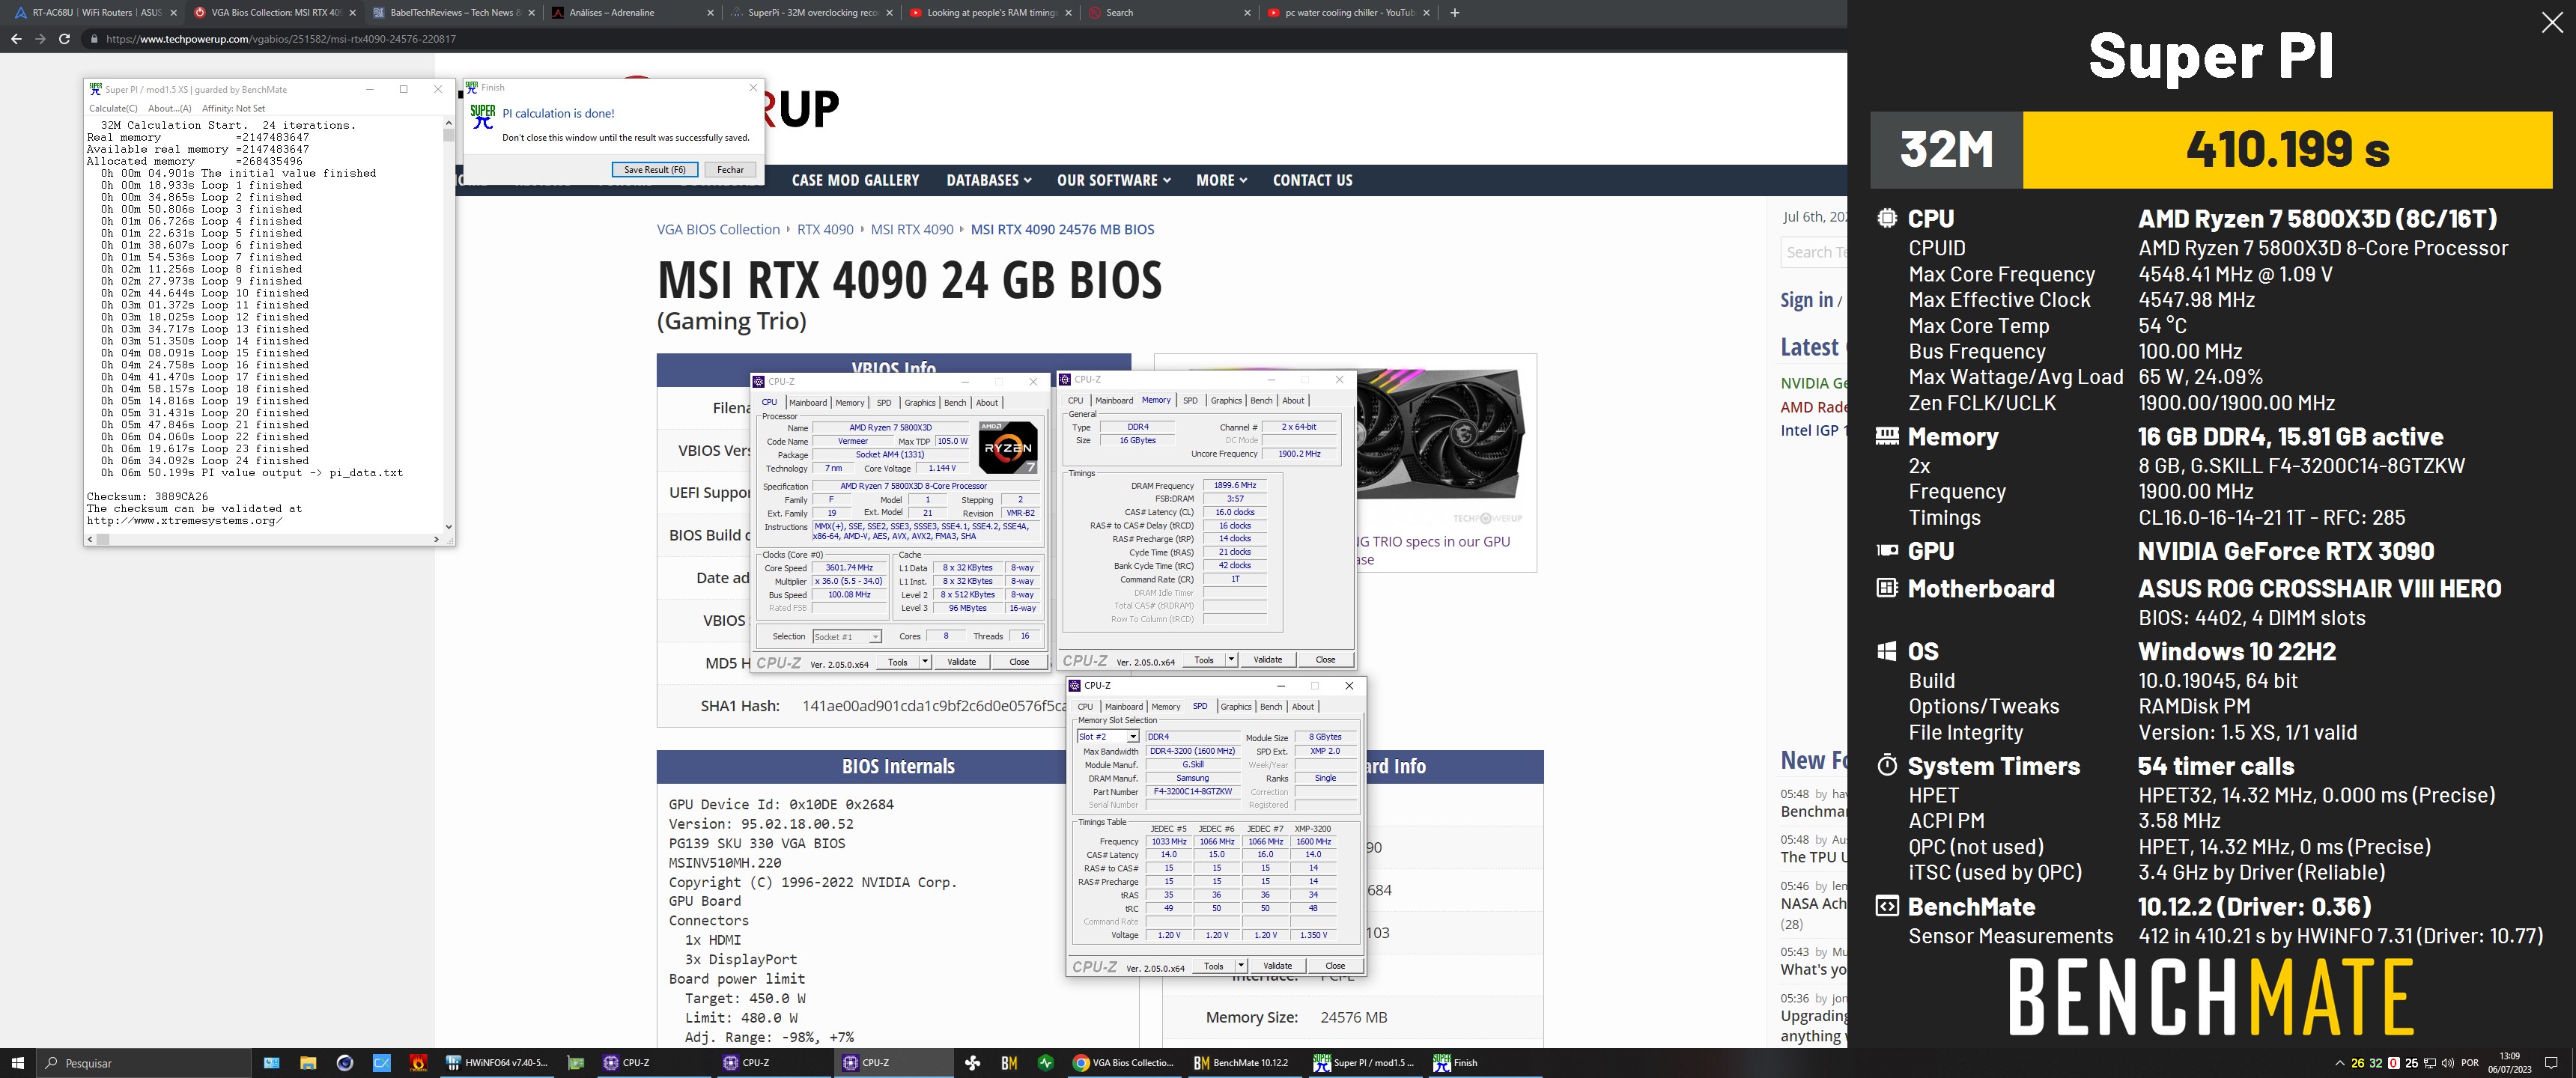Switch to Mainboard tab in CPU-Z CPU window
2576x1078 pixels.
807,403
